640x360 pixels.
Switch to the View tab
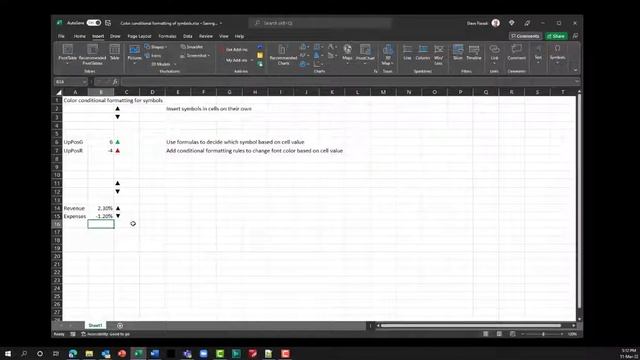coord(224,36)
